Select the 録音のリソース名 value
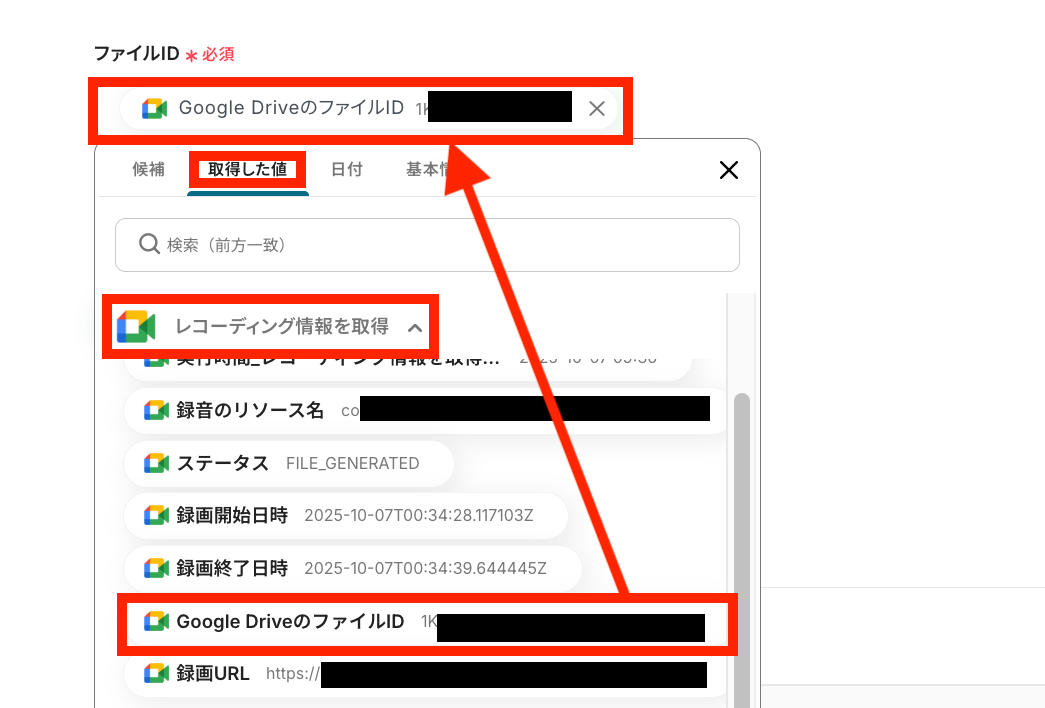The image size is (1045, 708). (x=427, y=410)
